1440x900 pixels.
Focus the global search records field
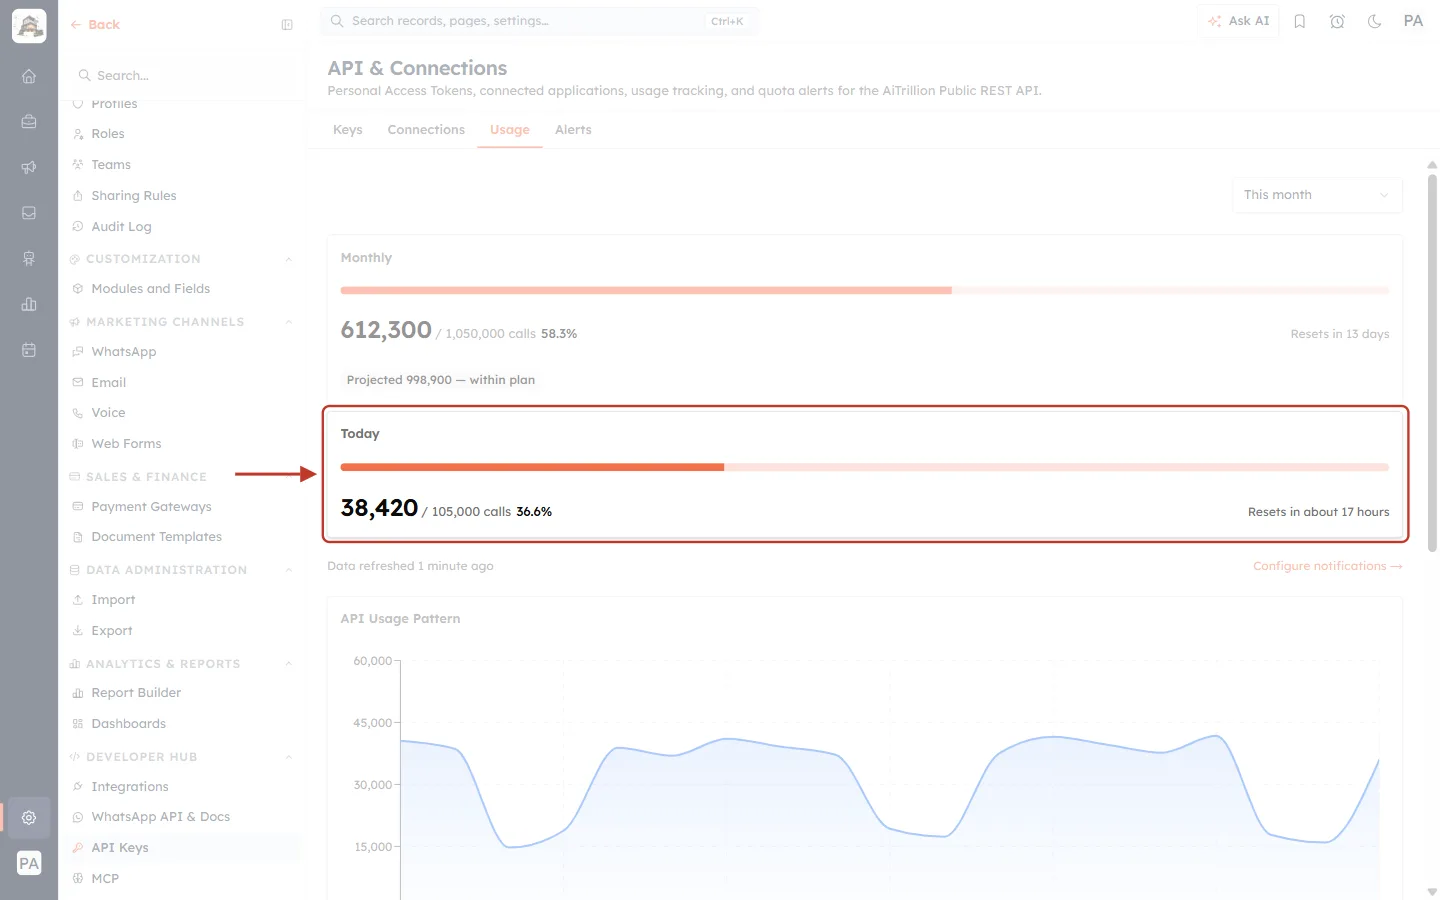click(x=539, y=21)
